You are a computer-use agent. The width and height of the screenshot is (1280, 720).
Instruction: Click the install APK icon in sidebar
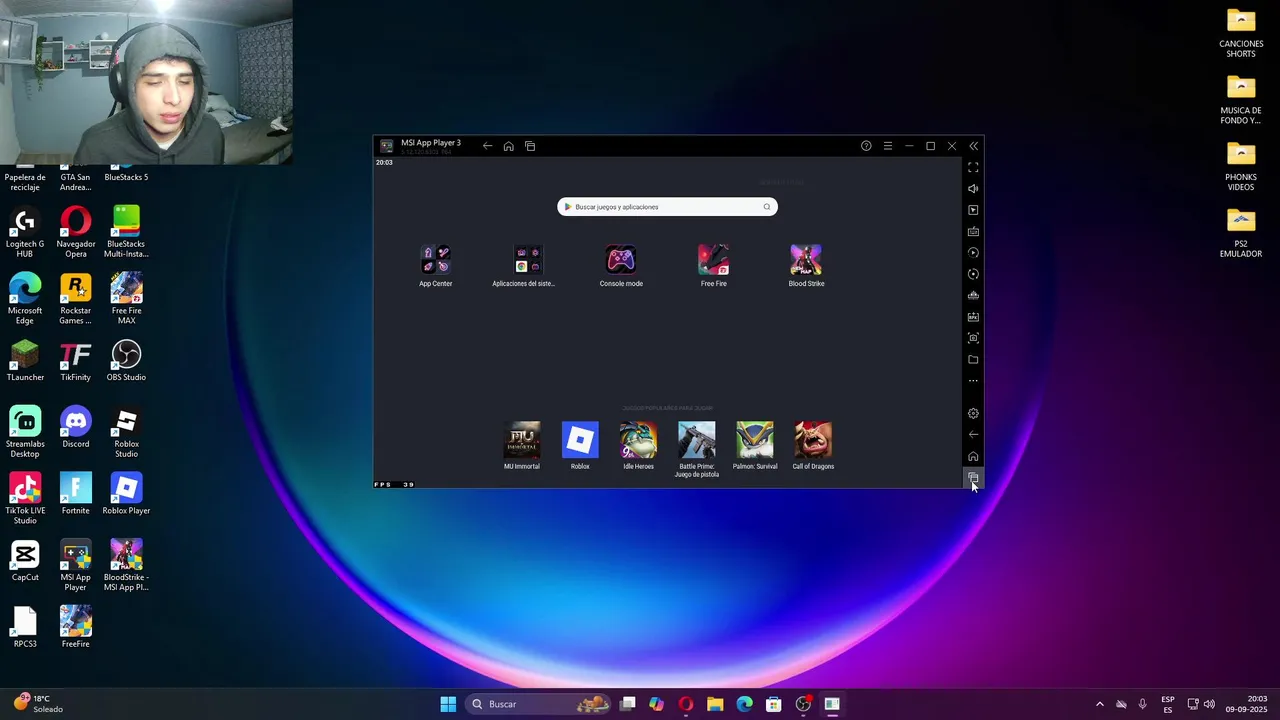[973, 317]
